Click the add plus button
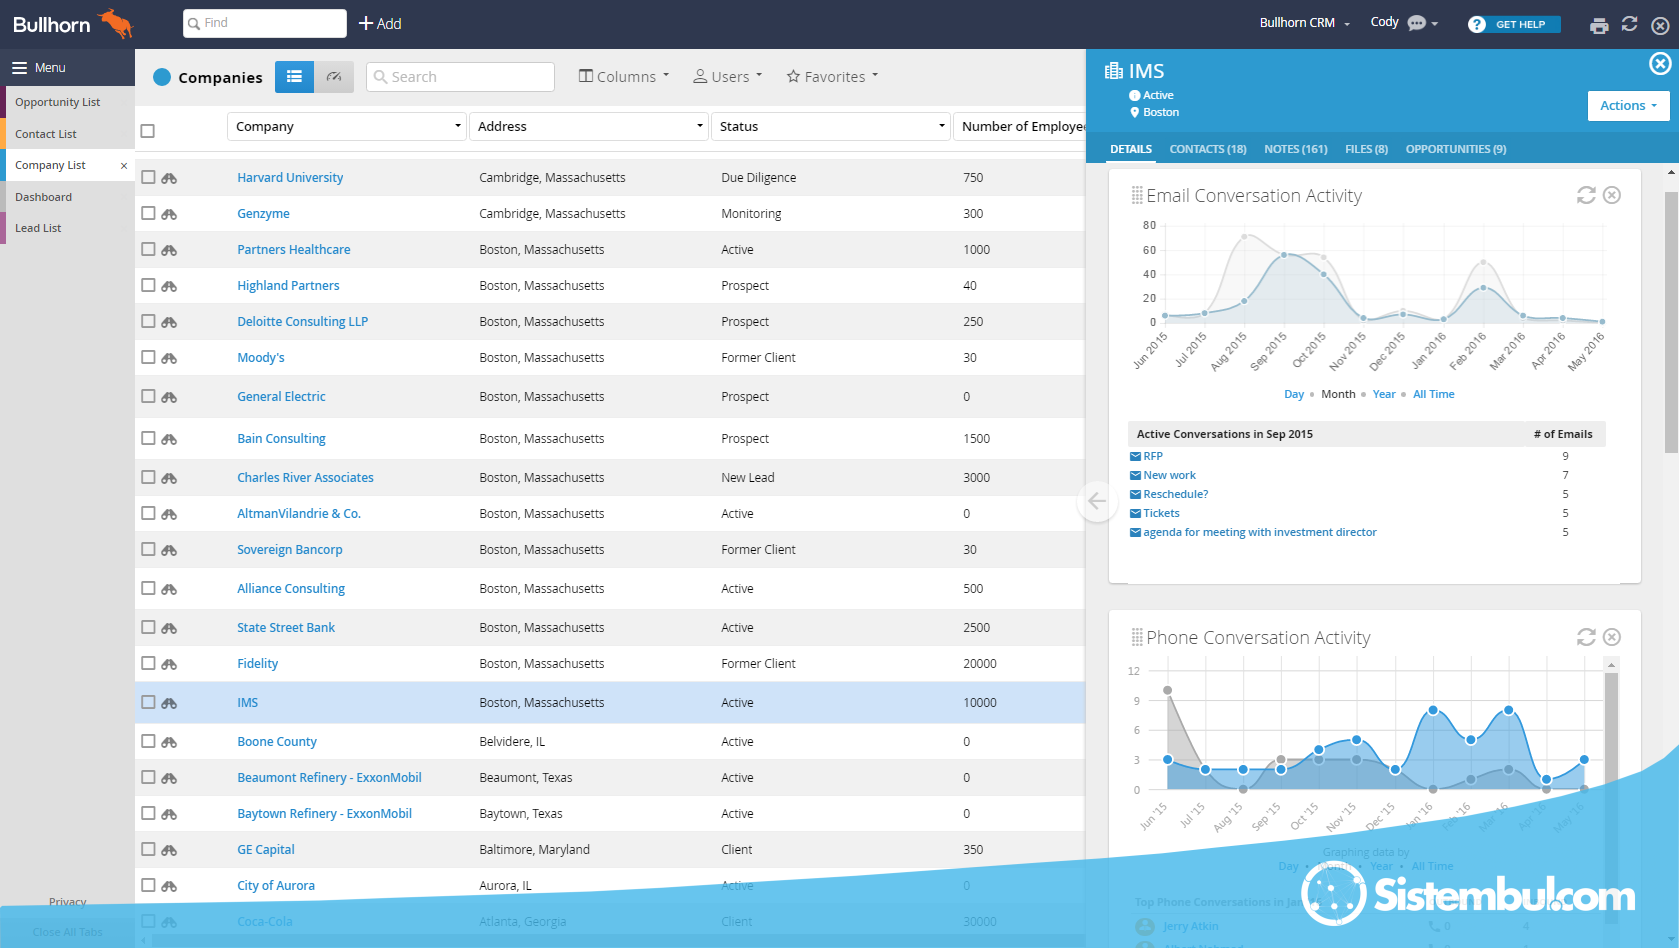Image resolution: width=1679 pixels, height=948 pixels. 380,24
